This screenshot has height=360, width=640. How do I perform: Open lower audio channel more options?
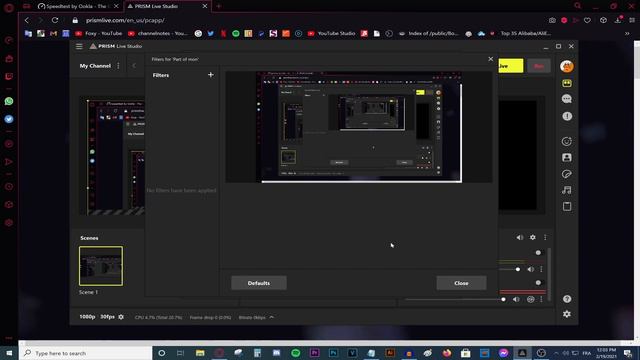(x=542, y=300)
